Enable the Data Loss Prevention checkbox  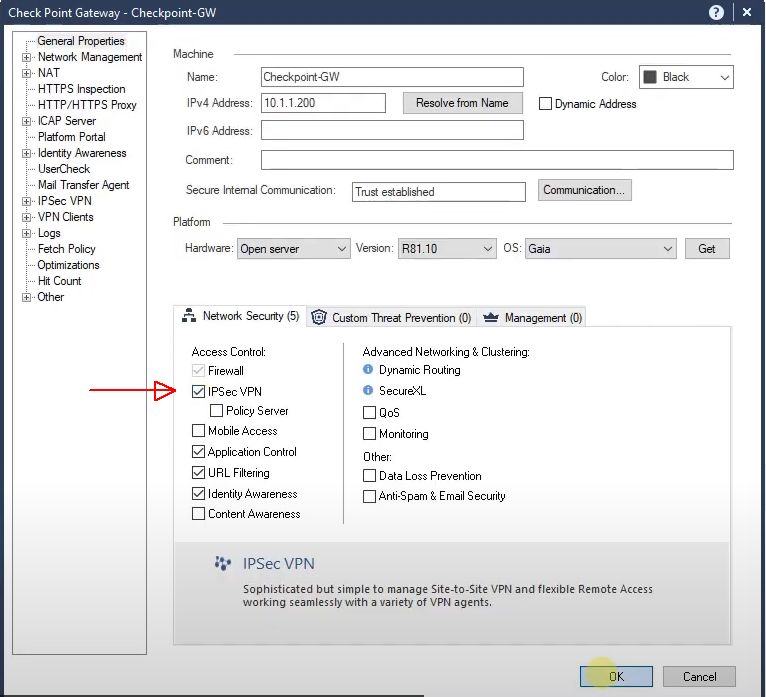point(369,476)
